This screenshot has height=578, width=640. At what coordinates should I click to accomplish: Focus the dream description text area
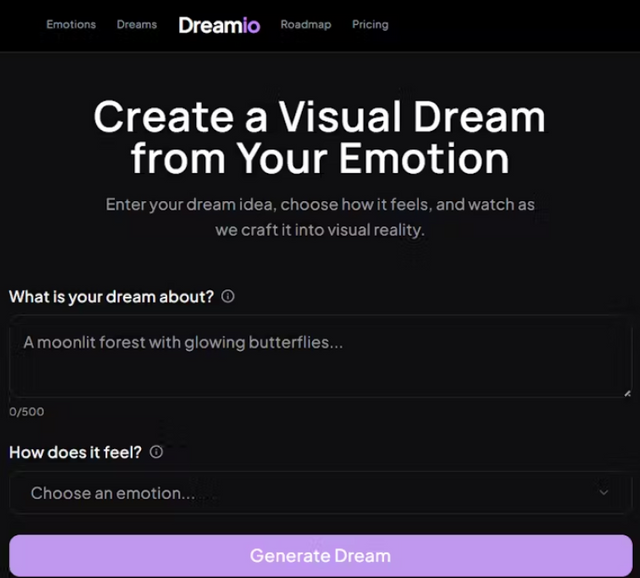(321, 356)
